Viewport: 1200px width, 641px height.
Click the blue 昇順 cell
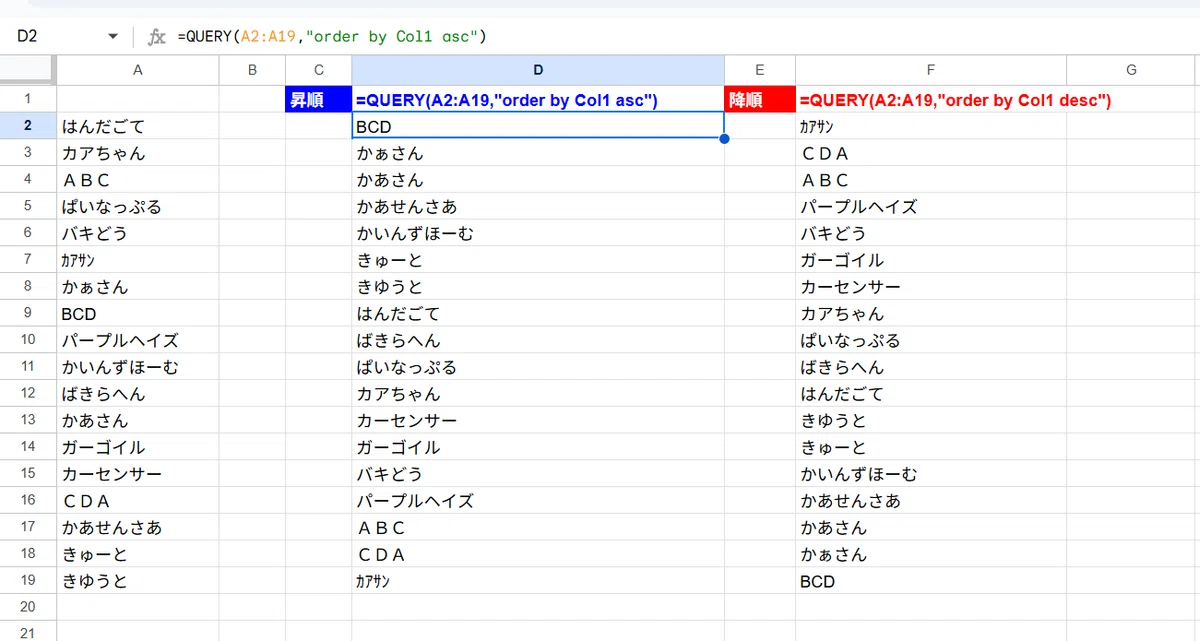pos(318,99)
